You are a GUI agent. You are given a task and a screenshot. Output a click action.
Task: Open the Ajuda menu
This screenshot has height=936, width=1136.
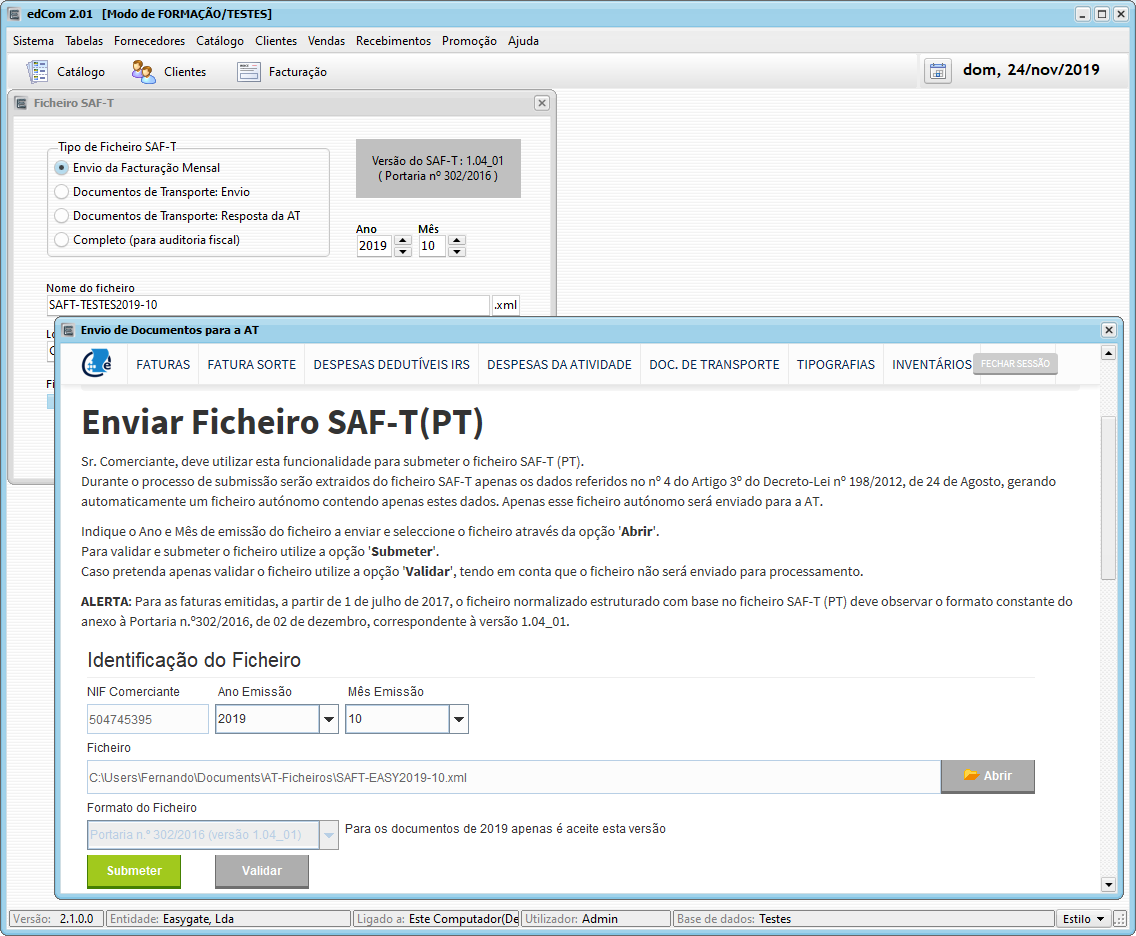pyautogui.click(x=523, y=41)
